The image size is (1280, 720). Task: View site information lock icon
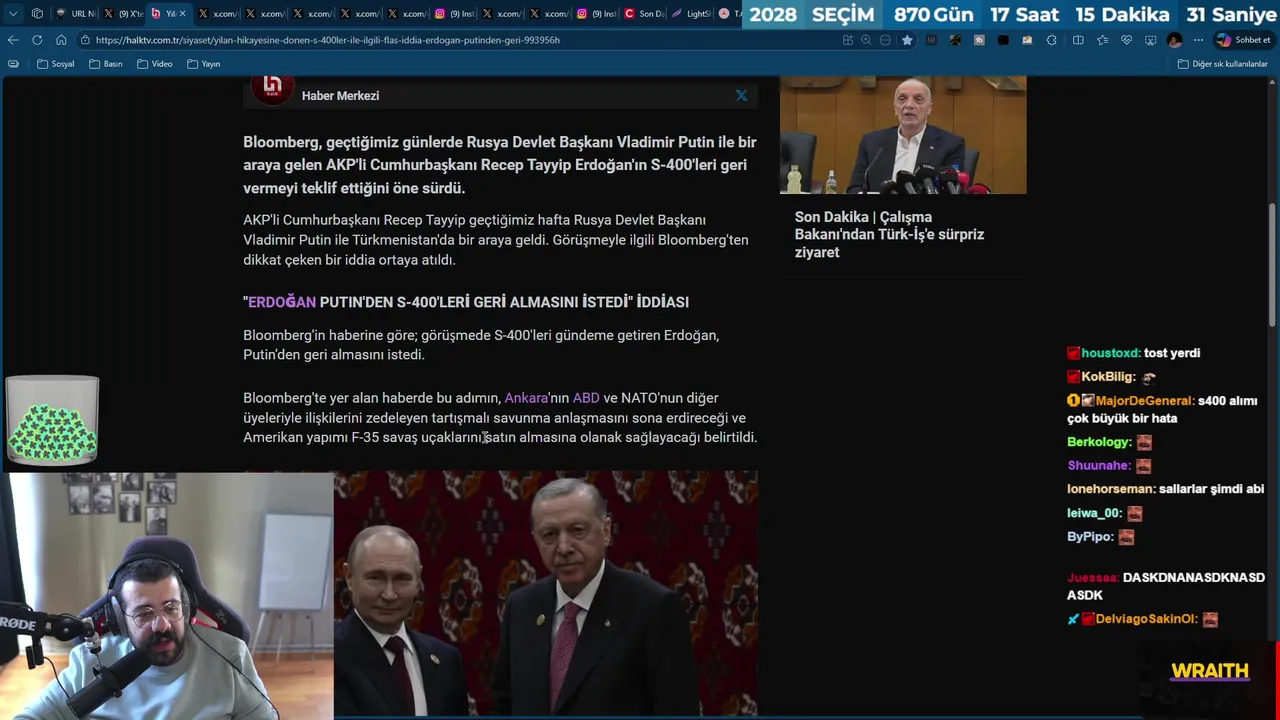pos(86,40)
